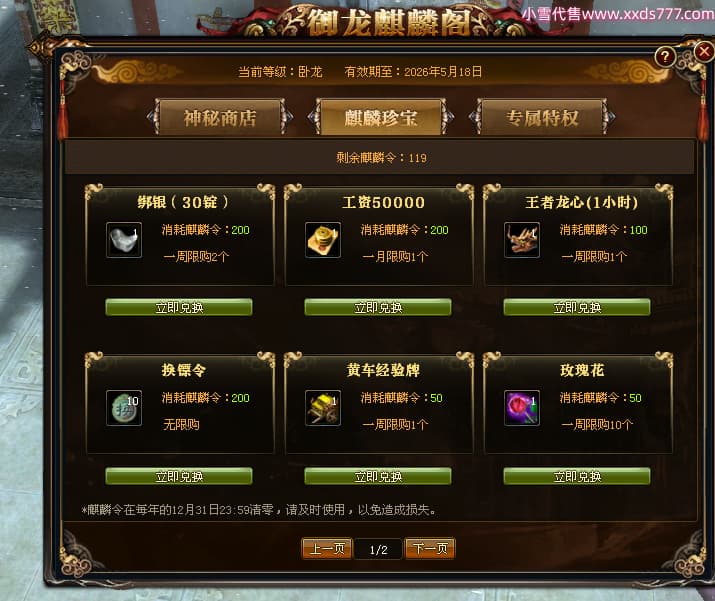Open help with the question mark icon
Screen dimensions: 715x601
tap(665, 57)
